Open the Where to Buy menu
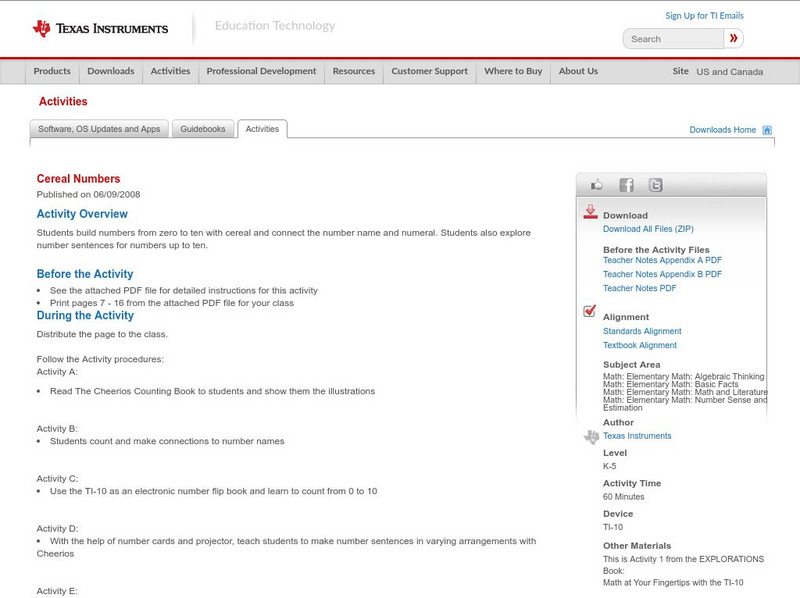800x598 pixels. click(513, 71)
